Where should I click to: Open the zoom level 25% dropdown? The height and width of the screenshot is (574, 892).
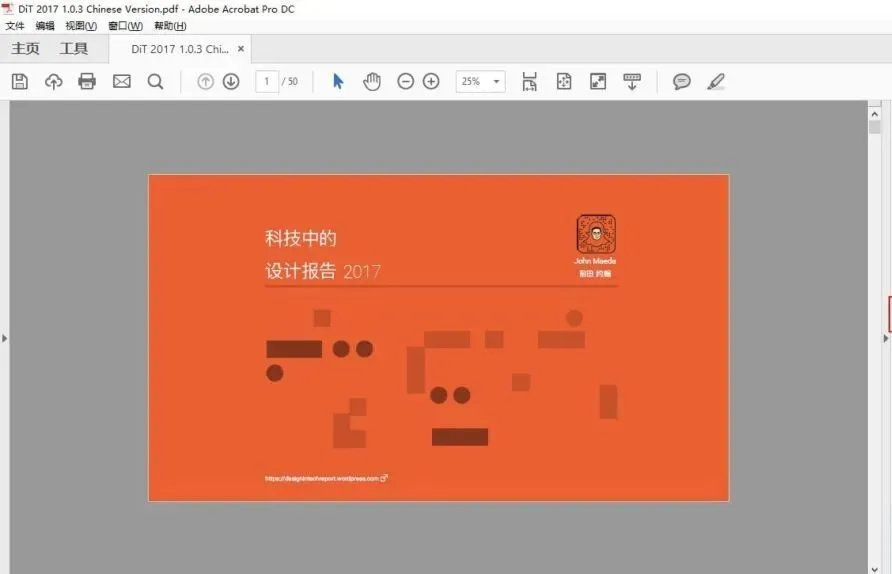(x=481, y=81)
